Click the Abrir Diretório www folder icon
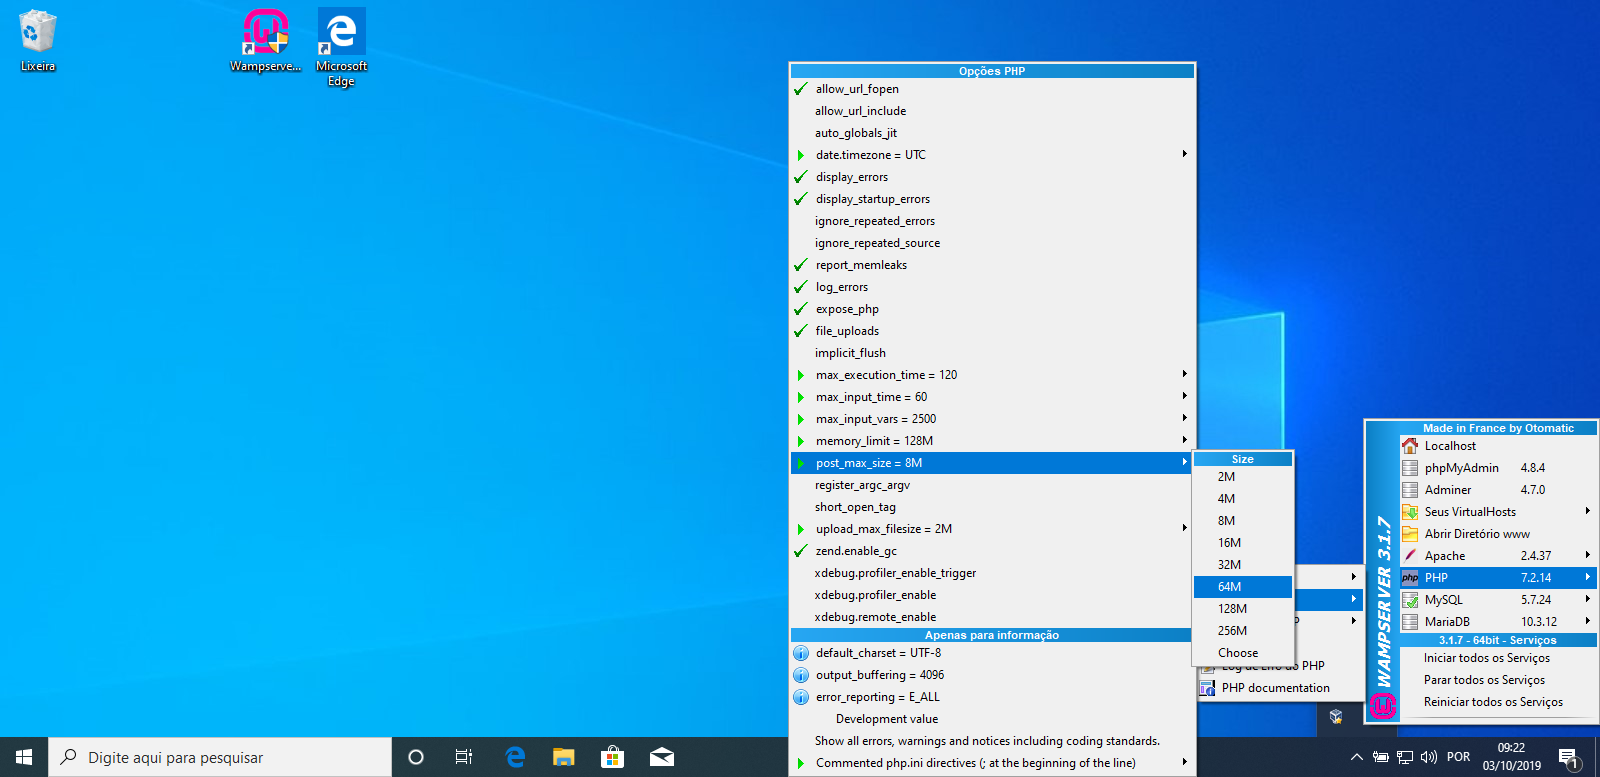1600x777 pixels. [1410, 534]
